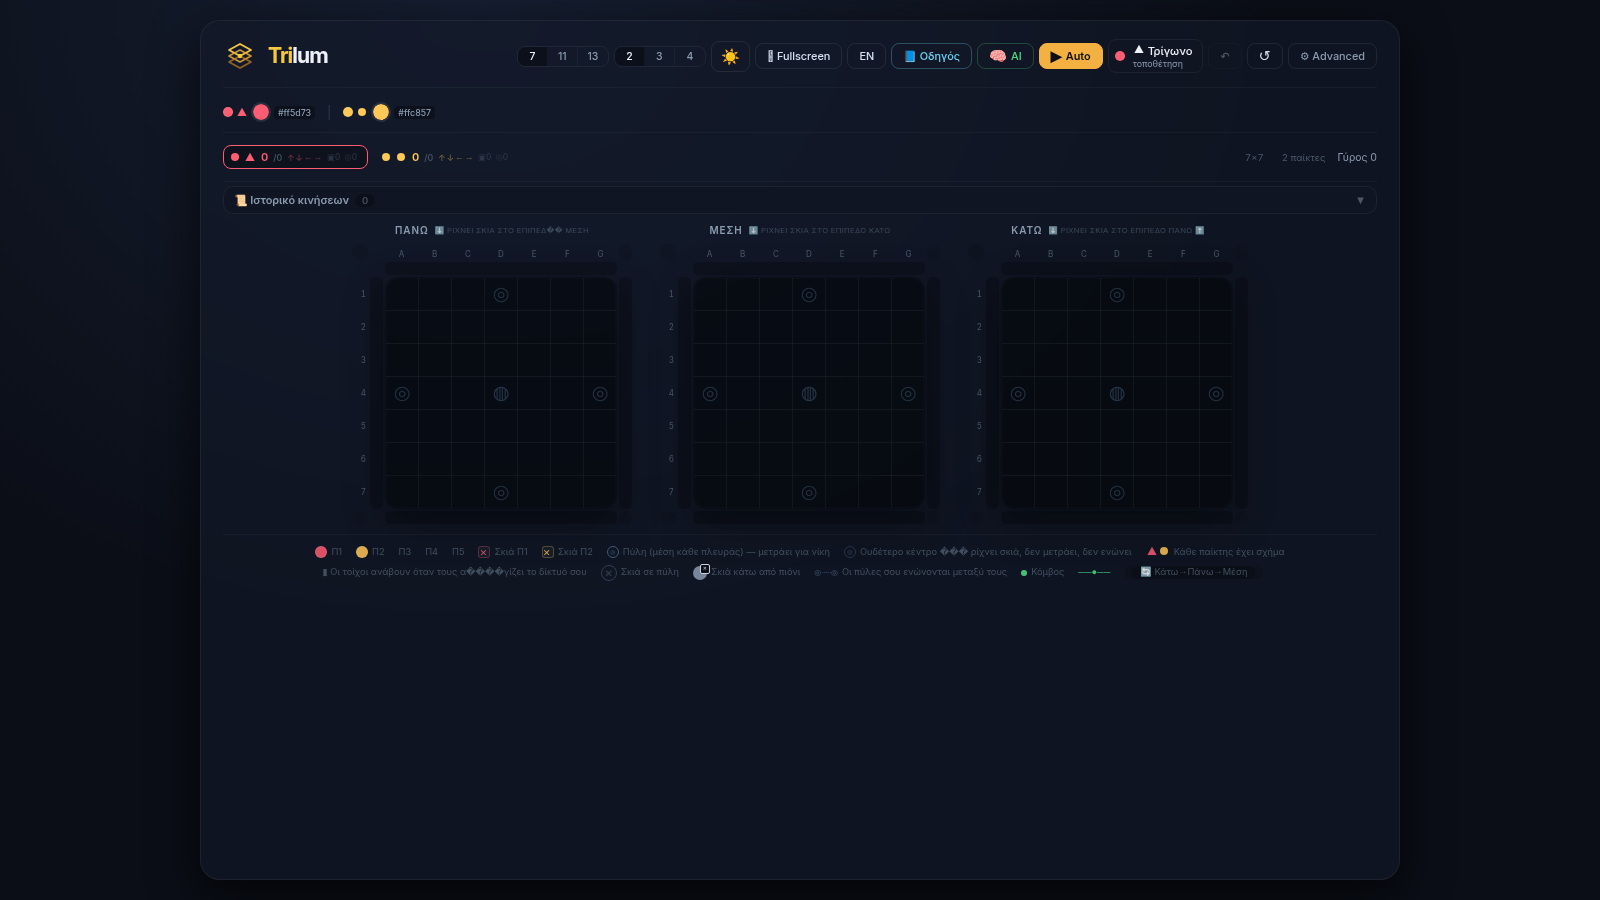
Task: Undo last move with curved arrow
Action: 1225,56
